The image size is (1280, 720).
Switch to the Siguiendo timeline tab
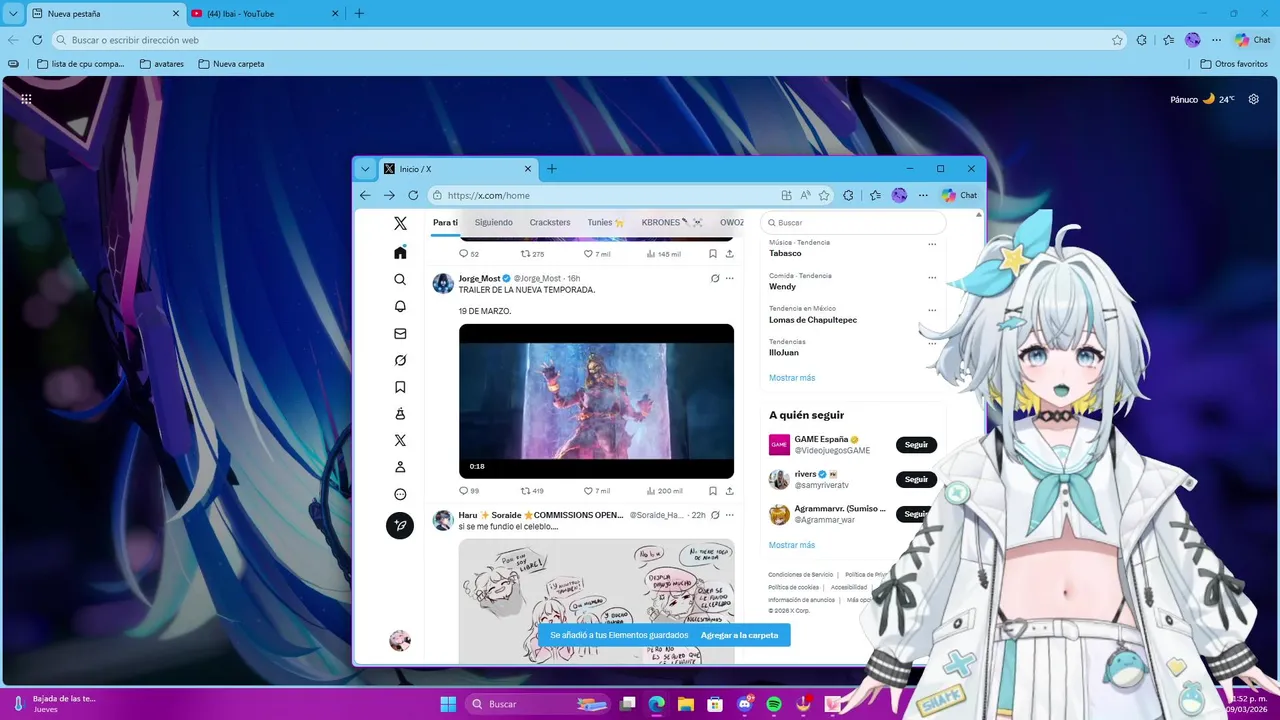493,223
